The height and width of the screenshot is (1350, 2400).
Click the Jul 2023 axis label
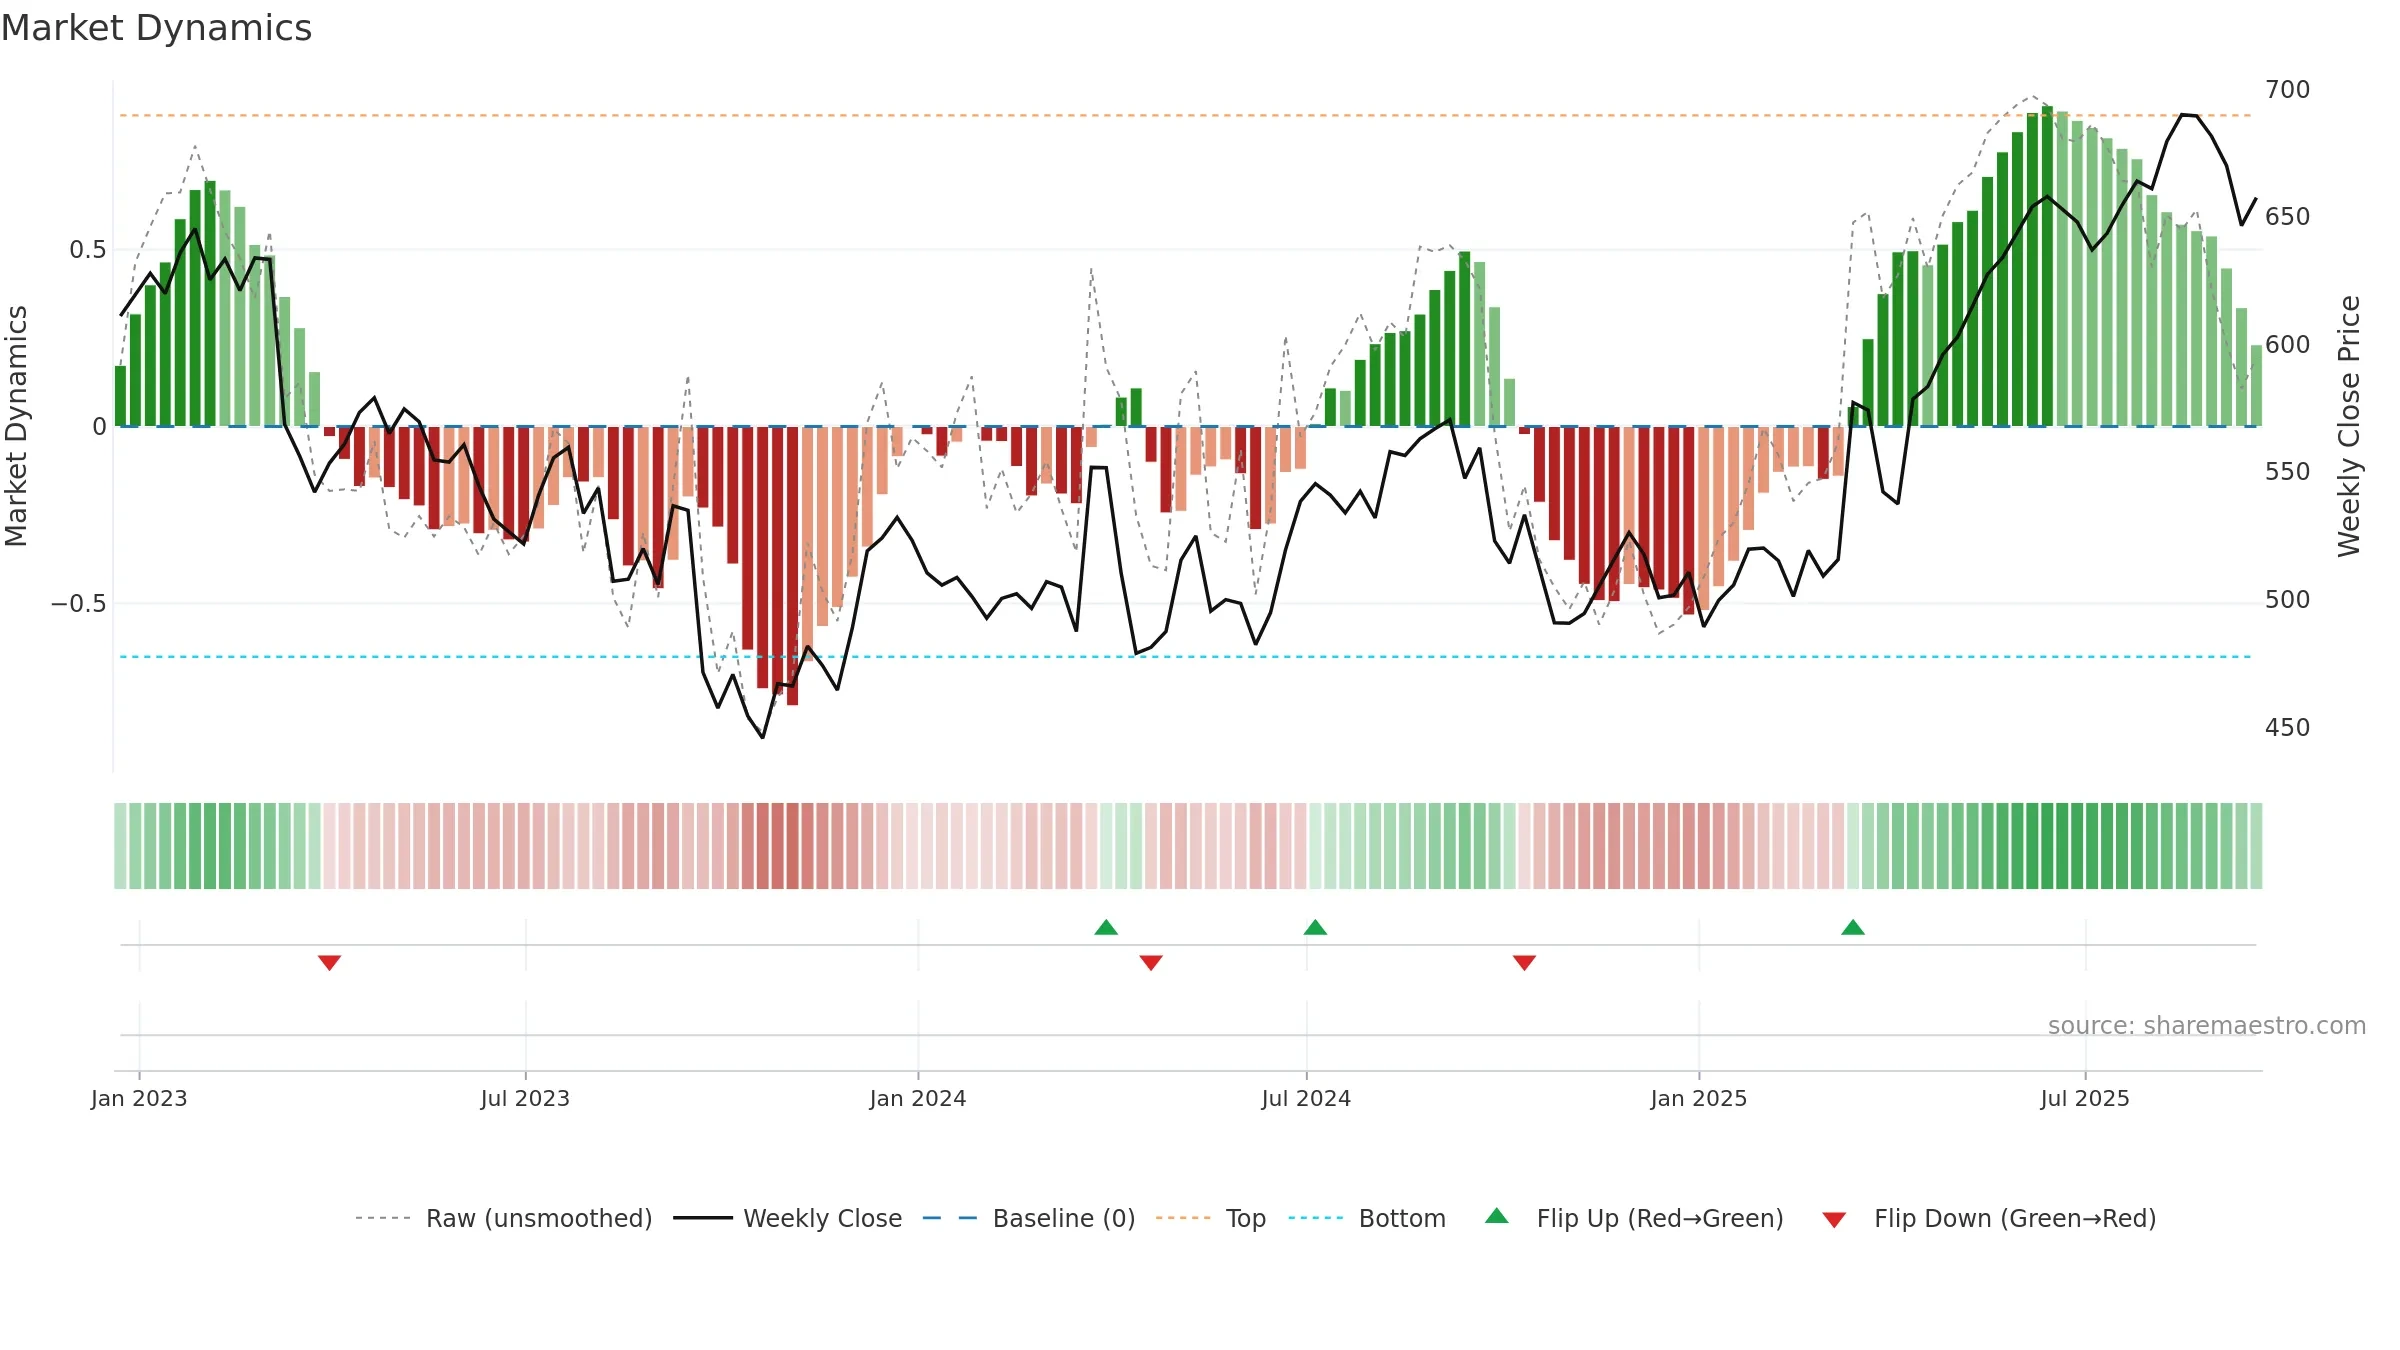525,1098
